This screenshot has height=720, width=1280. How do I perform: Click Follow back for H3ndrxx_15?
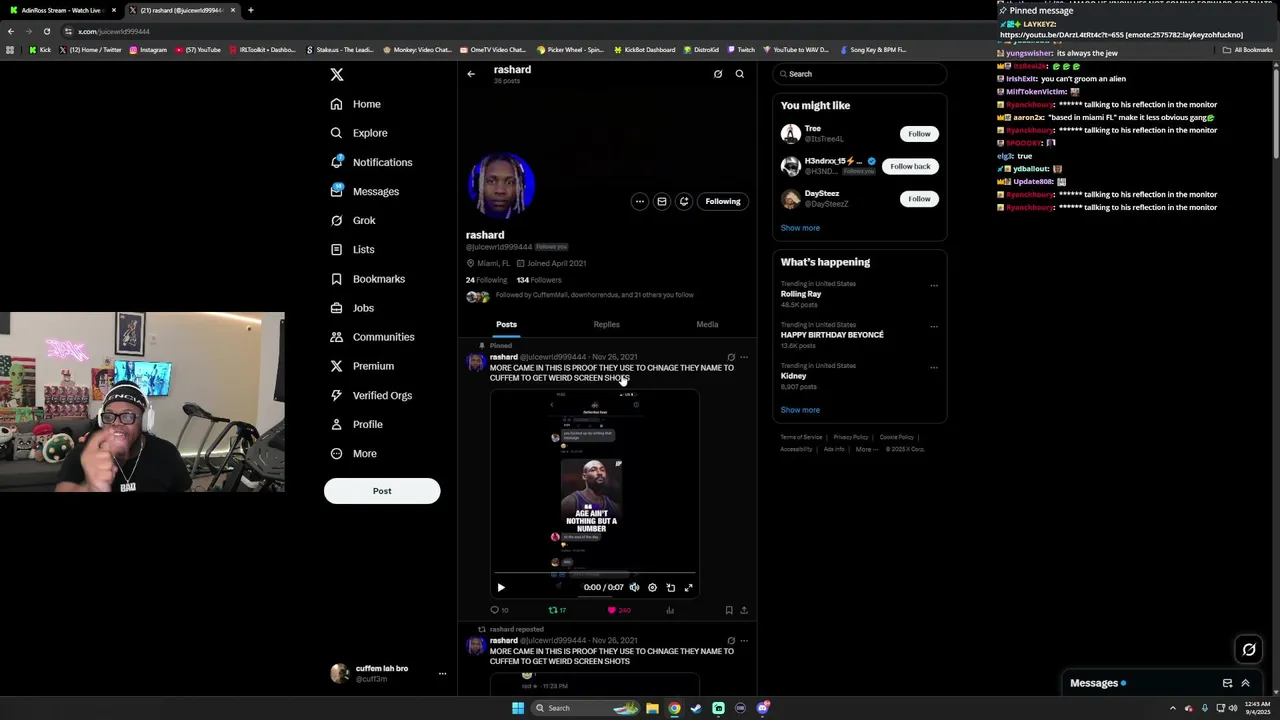[910, 166]
